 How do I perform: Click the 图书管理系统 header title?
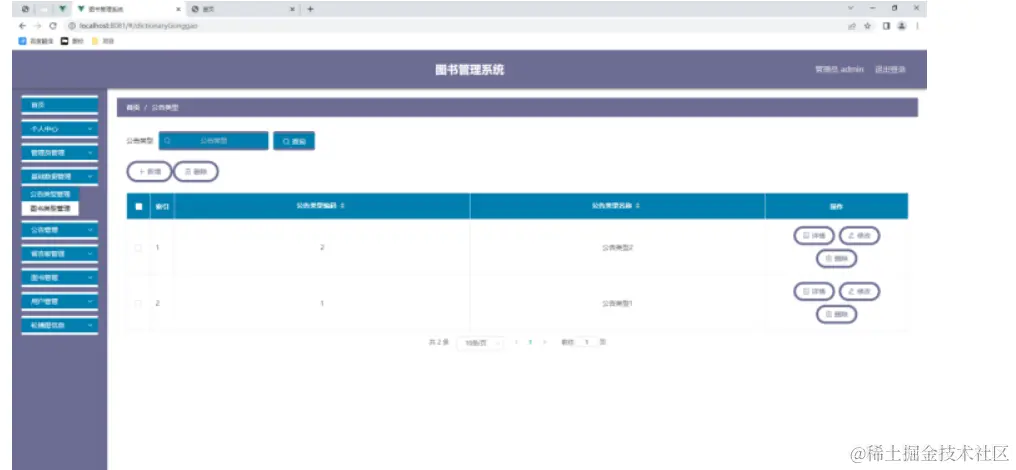[470, 70]
